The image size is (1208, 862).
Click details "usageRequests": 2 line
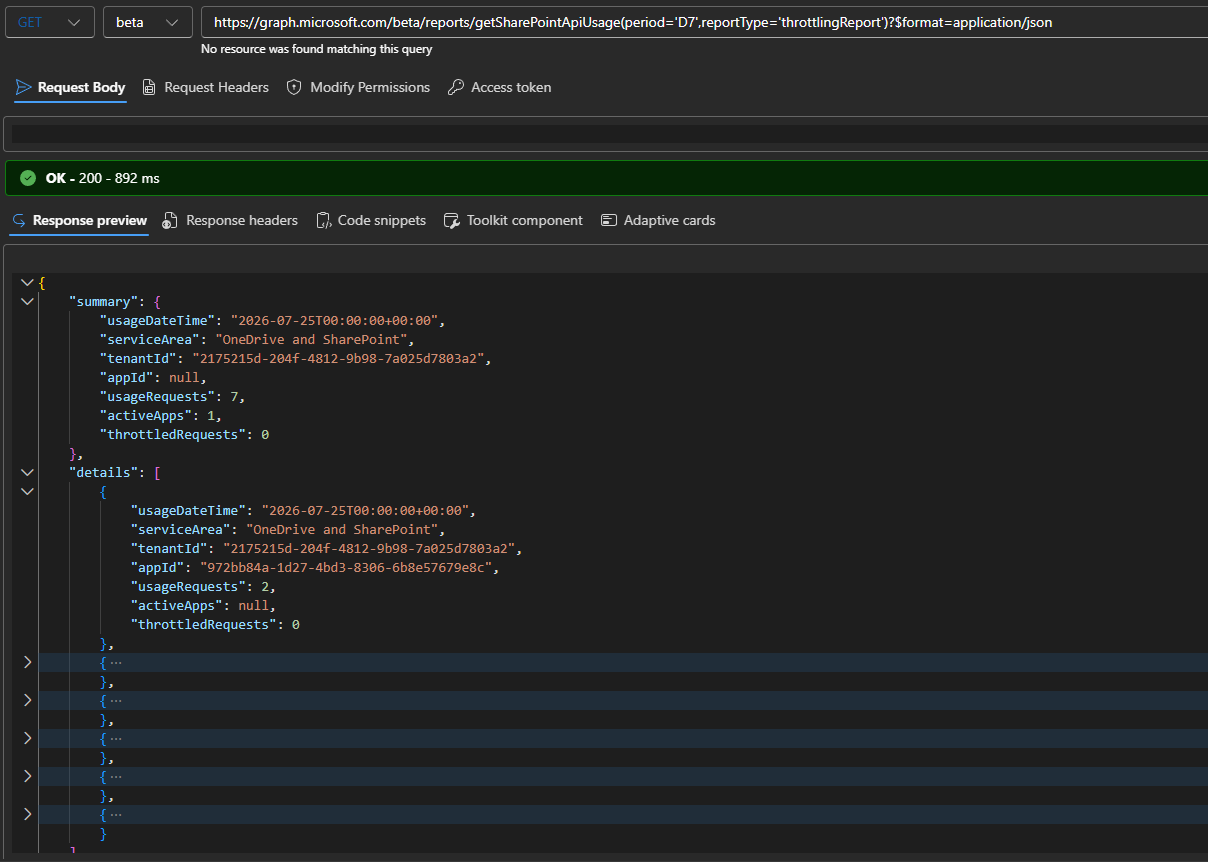[203, 586]
